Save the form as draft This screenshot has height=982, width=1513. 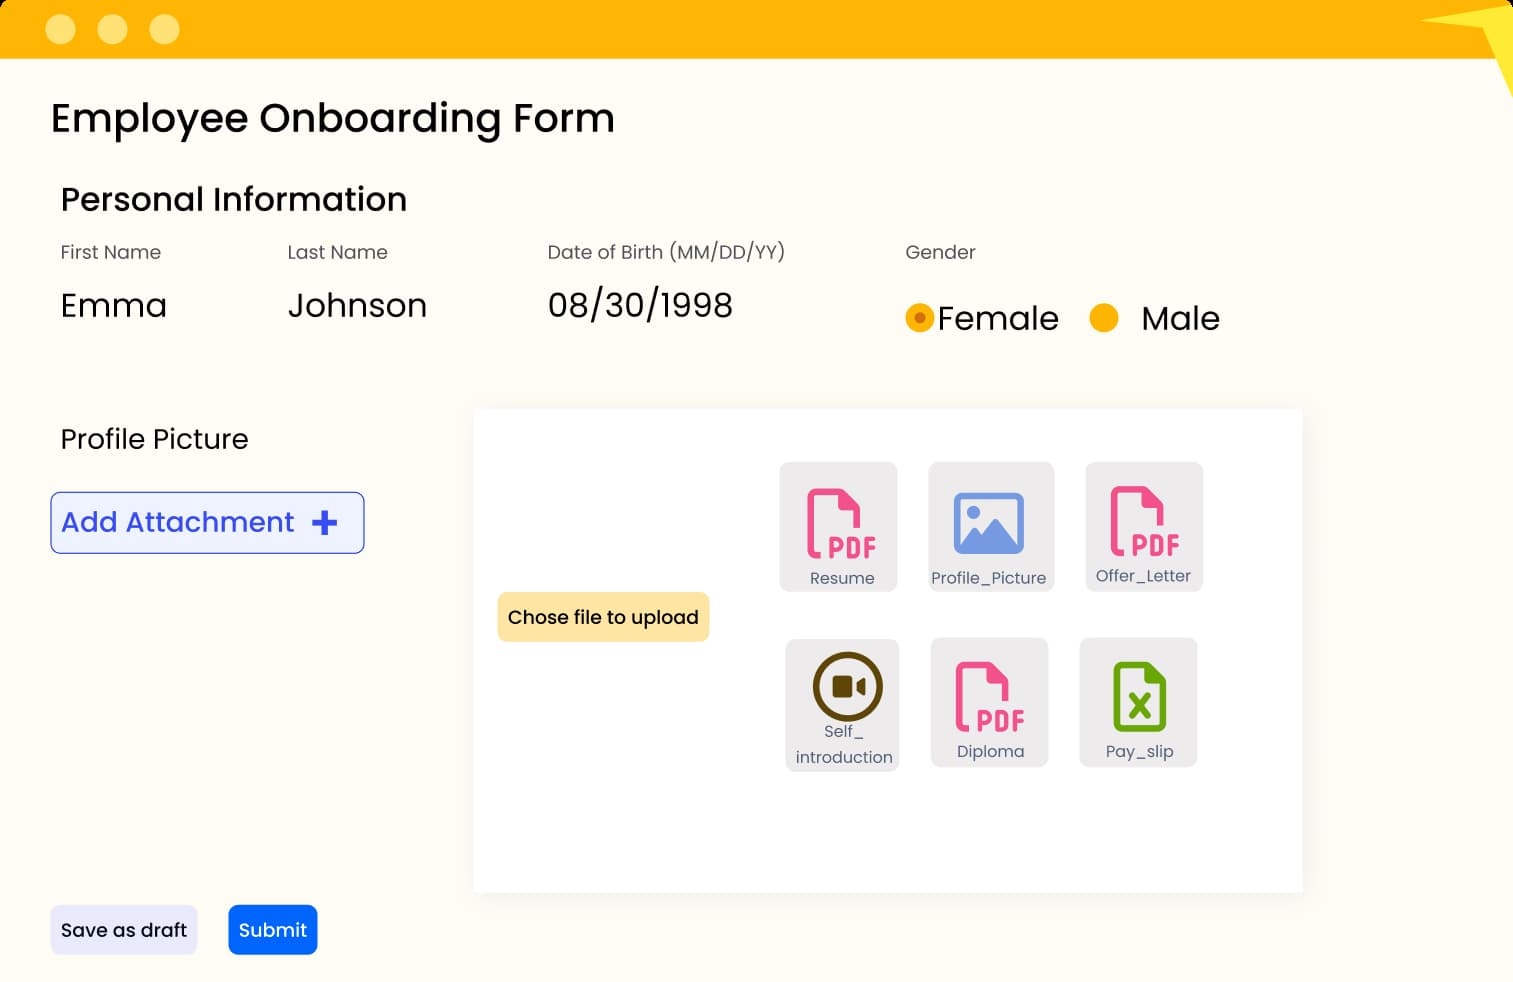(x=124, y=930)
